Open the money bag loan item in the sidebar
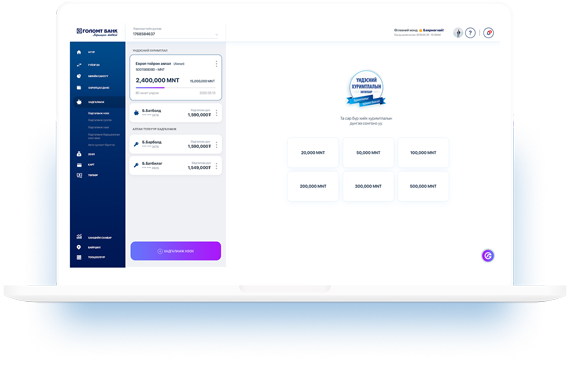 [x=86, y=154]
